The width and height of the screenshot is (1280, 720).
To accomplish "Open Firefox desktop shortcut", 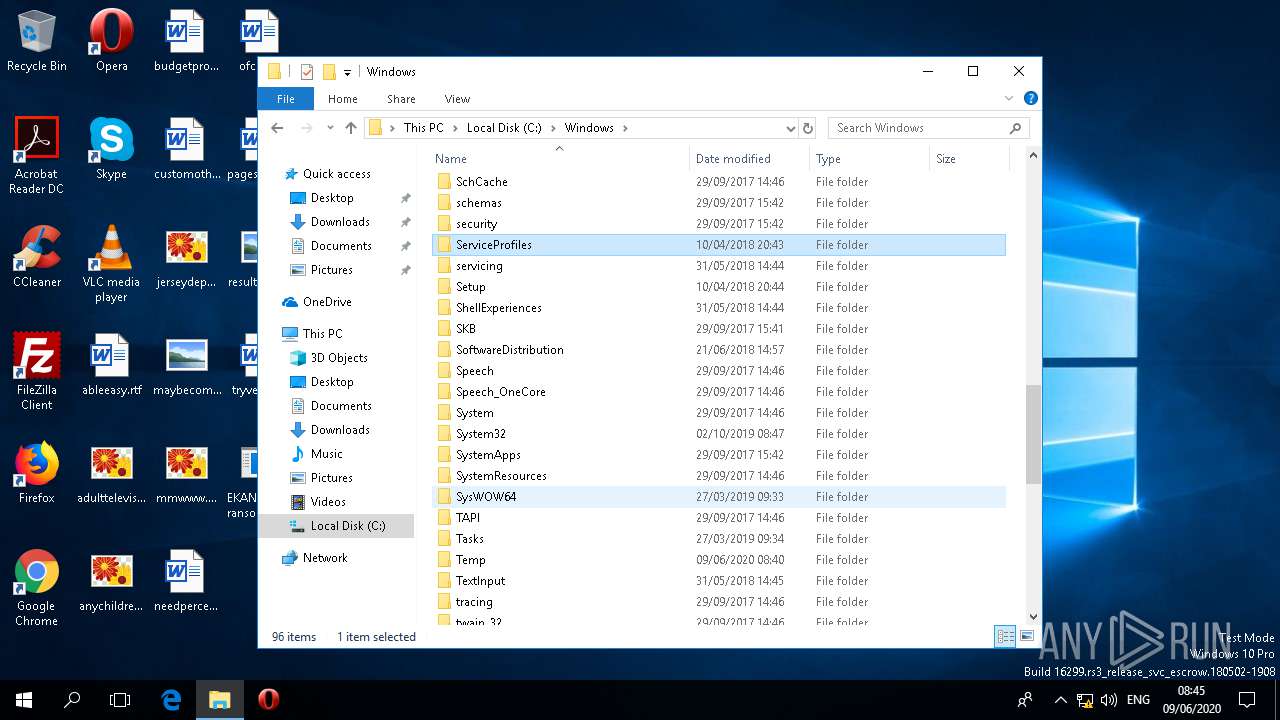I will 36,473.
